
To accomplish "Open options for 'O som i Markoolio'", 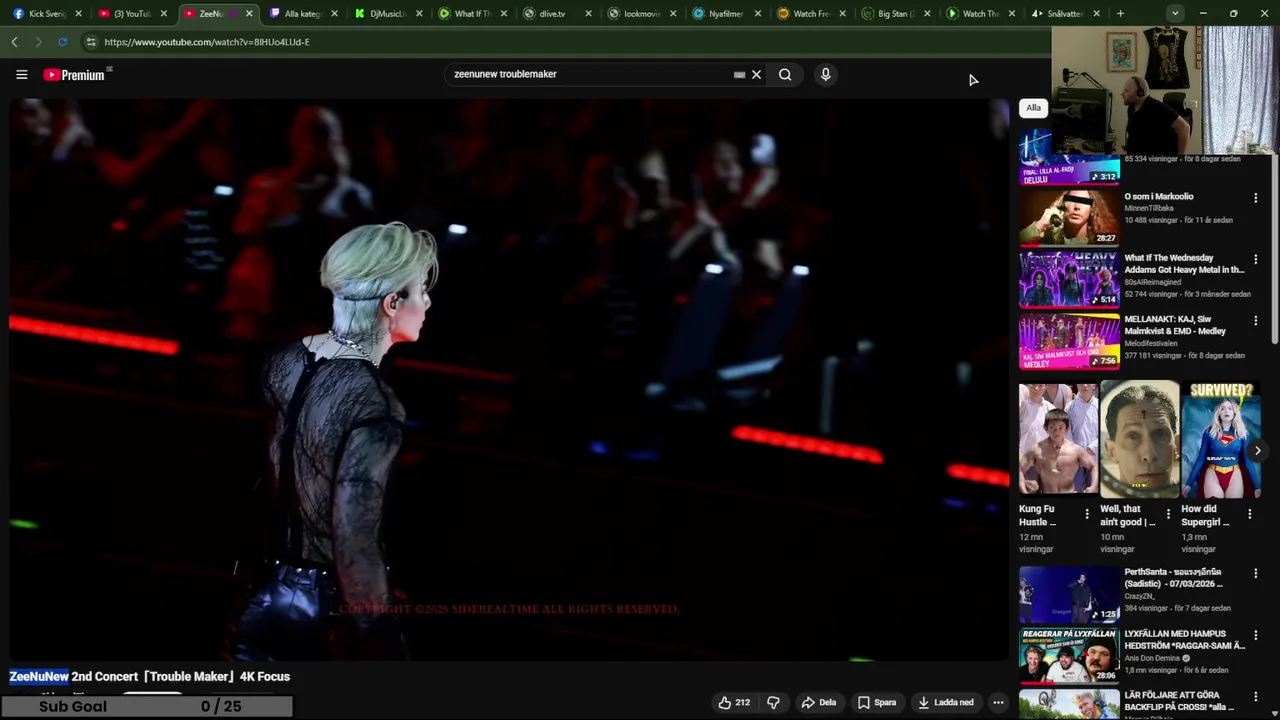I will pyautogui.click(x=1256, y=198).
